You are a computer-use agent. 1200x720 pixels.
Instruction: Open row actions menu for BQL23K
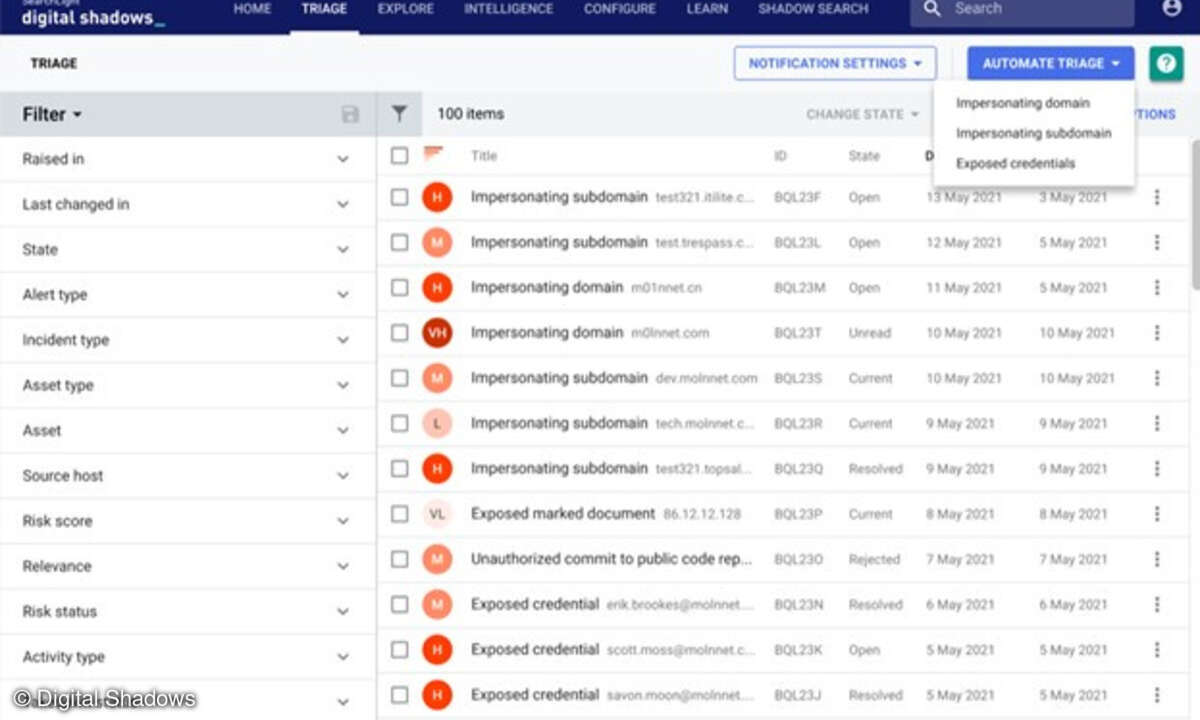tap(1157, 649)
